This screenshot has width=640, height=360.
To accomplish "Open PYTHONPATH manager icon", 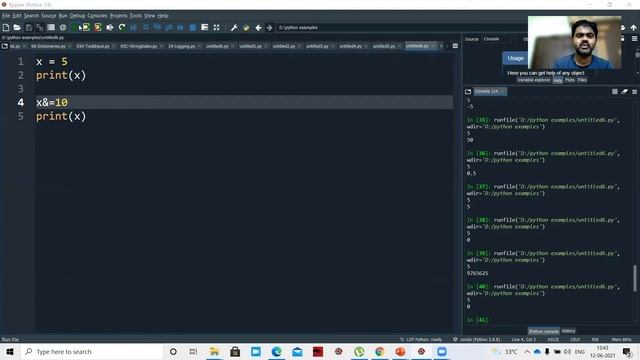I will tap(246, 27).
